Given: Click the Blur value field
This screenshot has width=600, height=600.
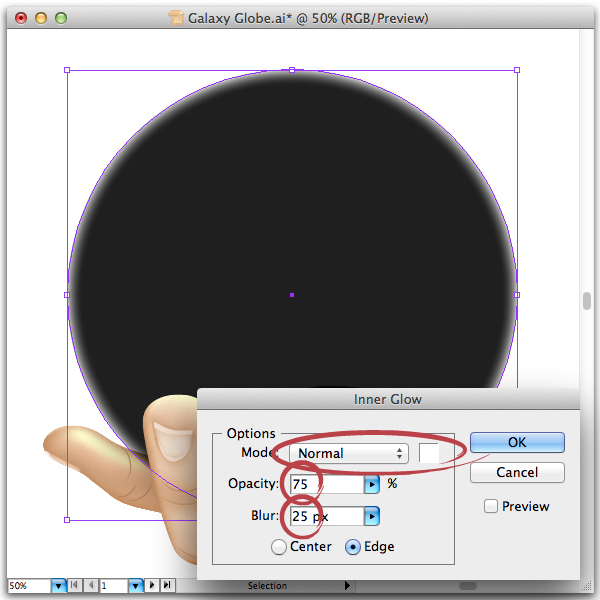Looking at the screenshot, I should pos(326,516).
